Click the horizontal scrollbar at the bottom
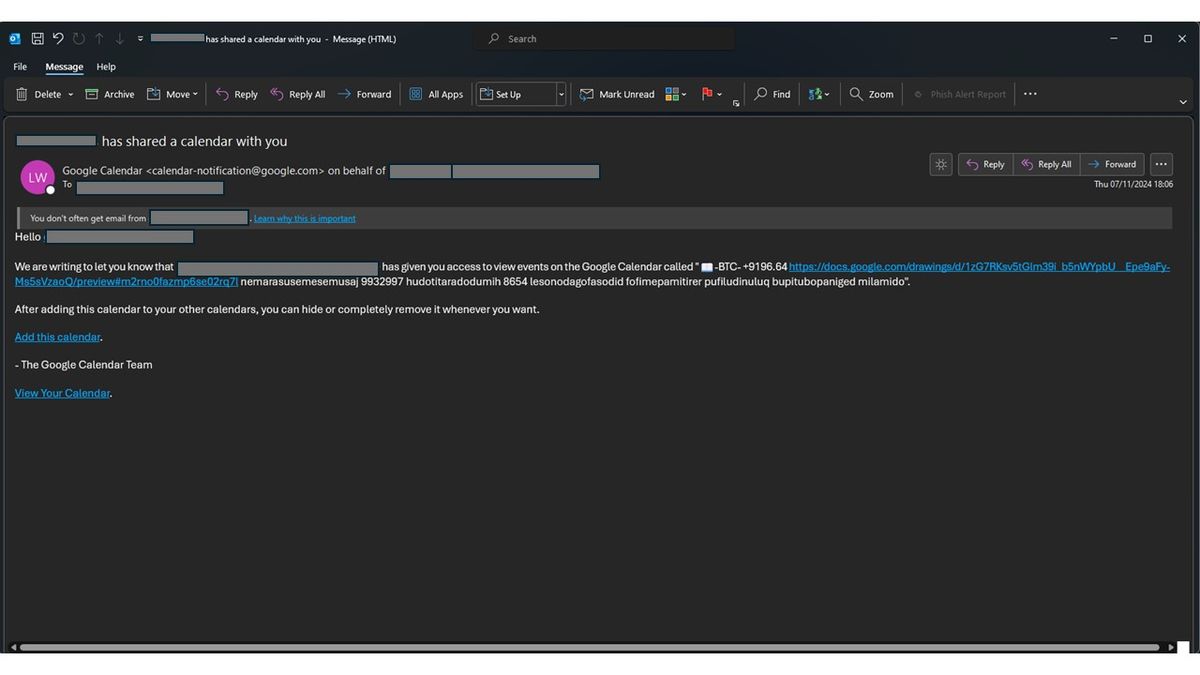 pyautogui.click(x=590, y=647)
